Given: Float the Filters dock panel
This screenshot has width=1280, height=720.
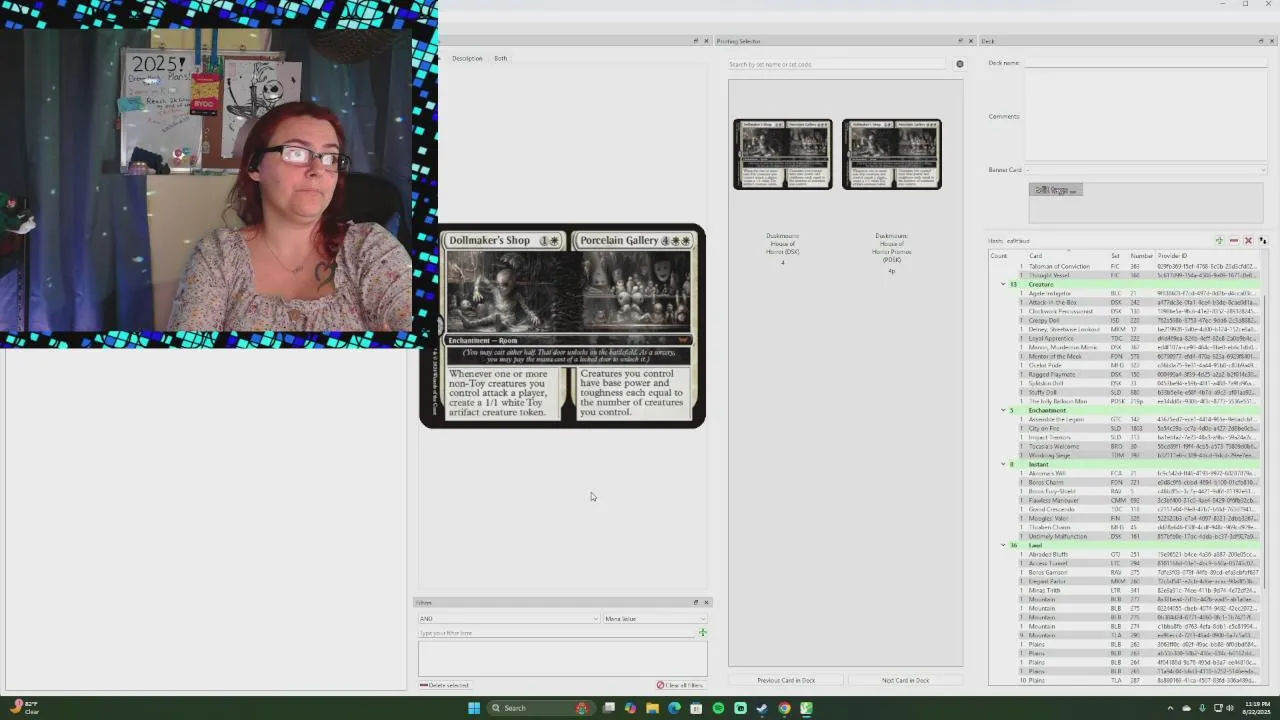Looking at the screenshot, I should pyautogui.click(x=696, y=602).
